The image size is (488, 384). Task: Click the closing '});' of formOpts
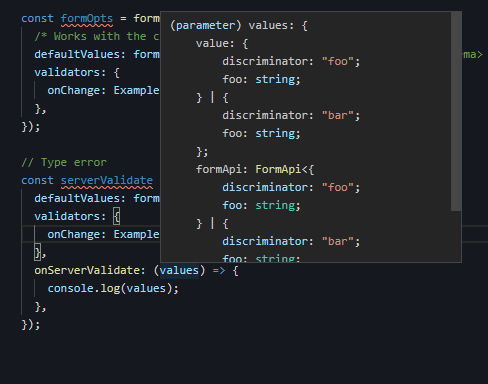click(31, 126)
